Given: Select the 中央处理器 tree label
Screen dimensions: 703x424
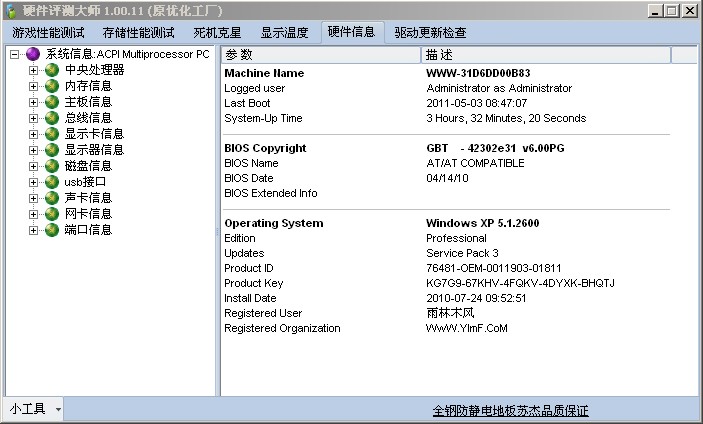Looking at the screenshot, I should pyautogui.click(x=95, y=70).
